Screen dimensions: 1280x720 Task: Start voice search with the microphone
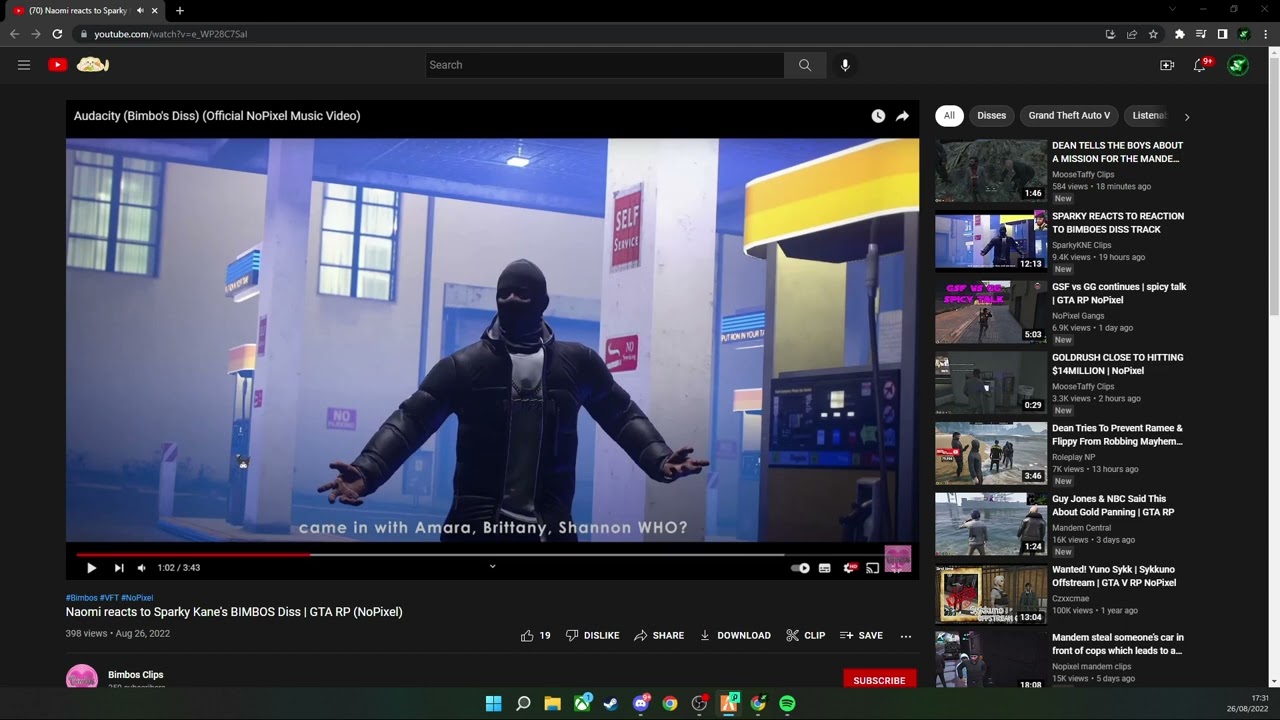coord(845,65)
